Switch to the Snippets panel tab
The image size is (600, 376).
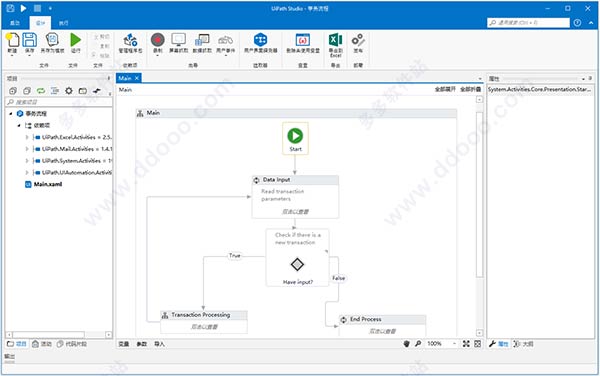point(72,344)
